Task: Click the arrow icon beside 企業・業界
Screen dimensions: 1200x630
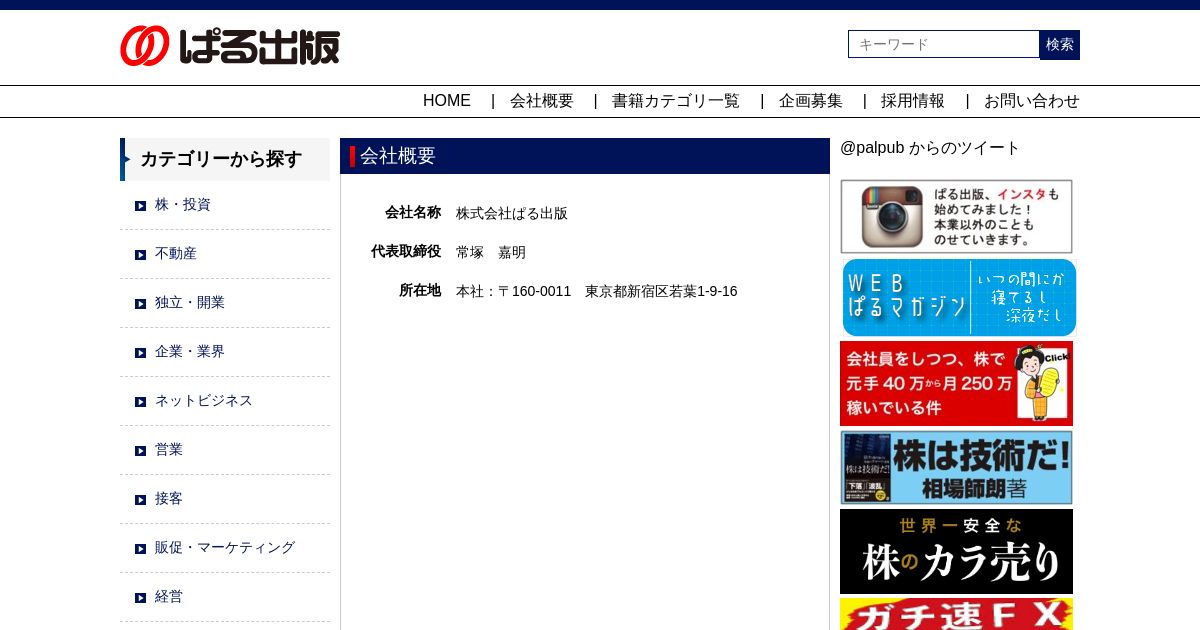Action: click(141, 353)
